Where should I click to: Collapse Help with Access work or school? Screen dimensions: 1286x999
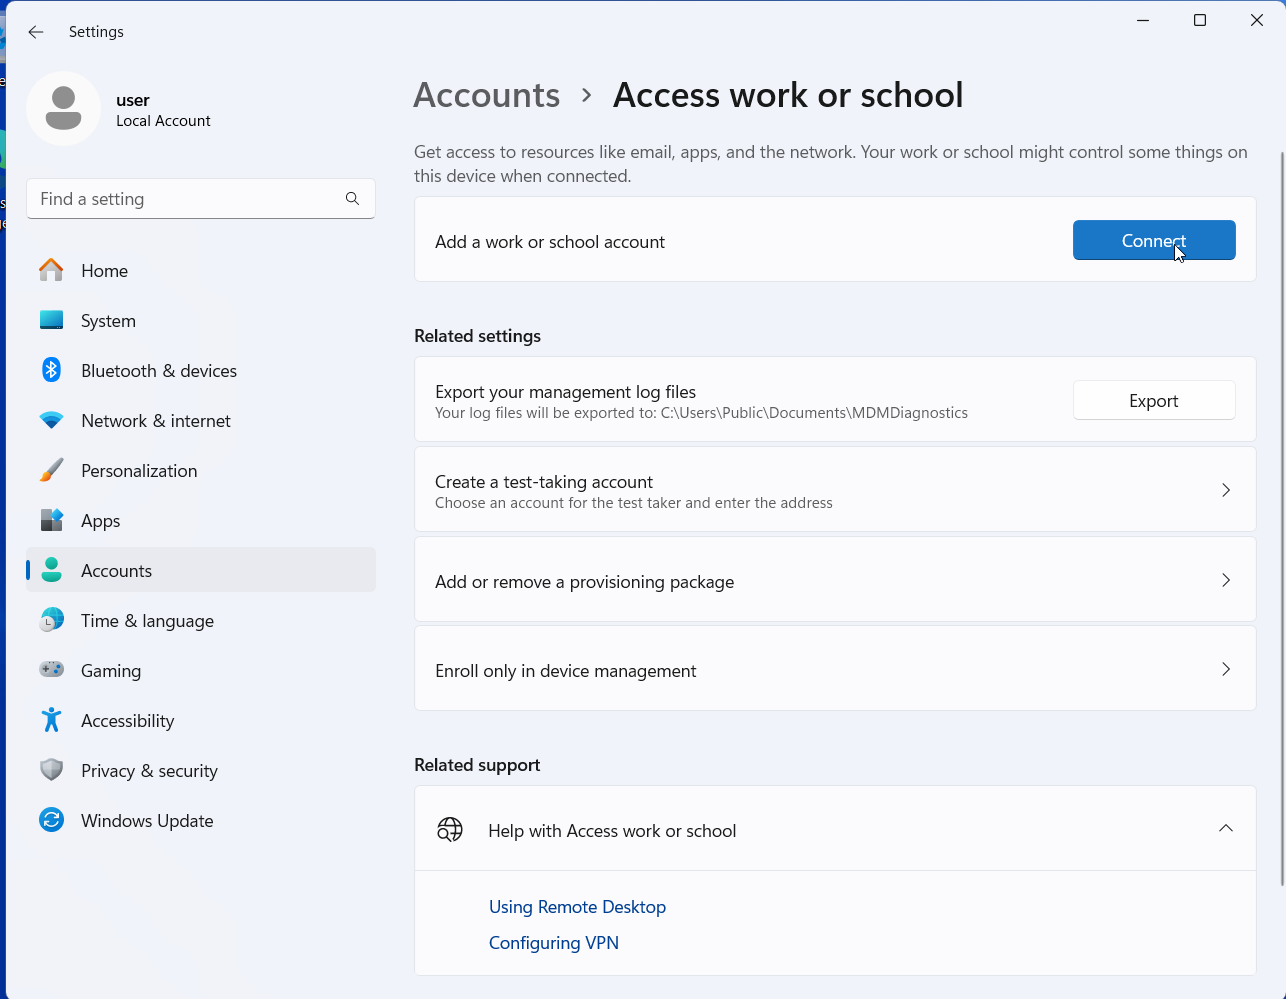(1225, 829)
